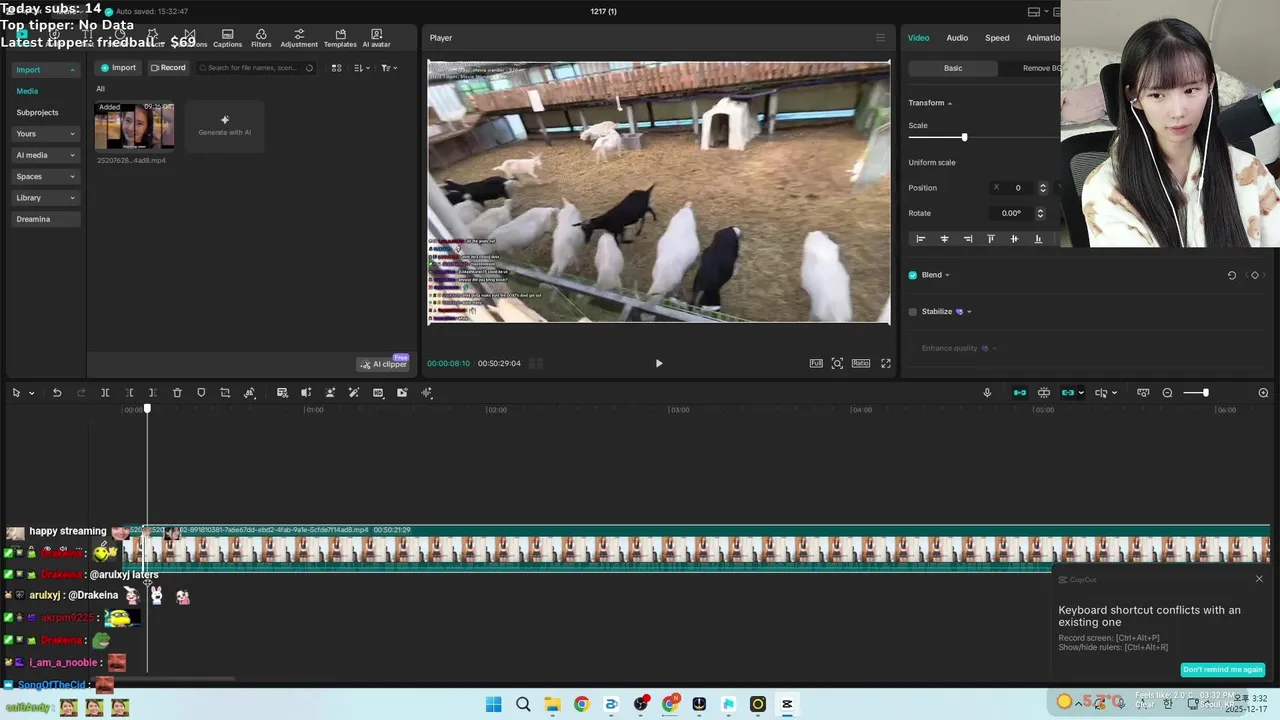Click the AI magic wand timeline tool
The height and width of the screenshot is (720, 1280).
click(354, 393)
